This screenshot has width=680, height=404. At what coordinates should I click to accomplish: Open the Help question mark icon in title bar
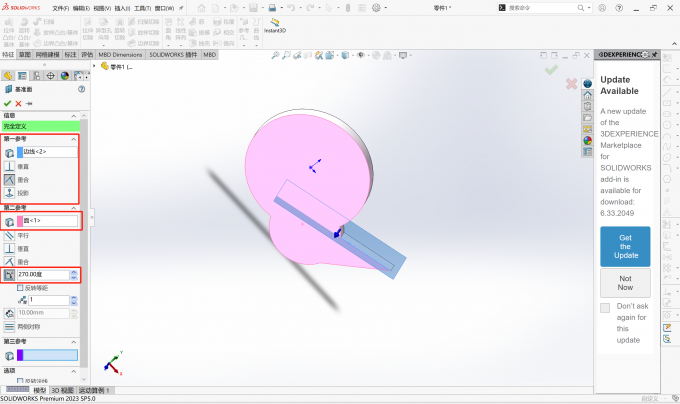(619, 8)
